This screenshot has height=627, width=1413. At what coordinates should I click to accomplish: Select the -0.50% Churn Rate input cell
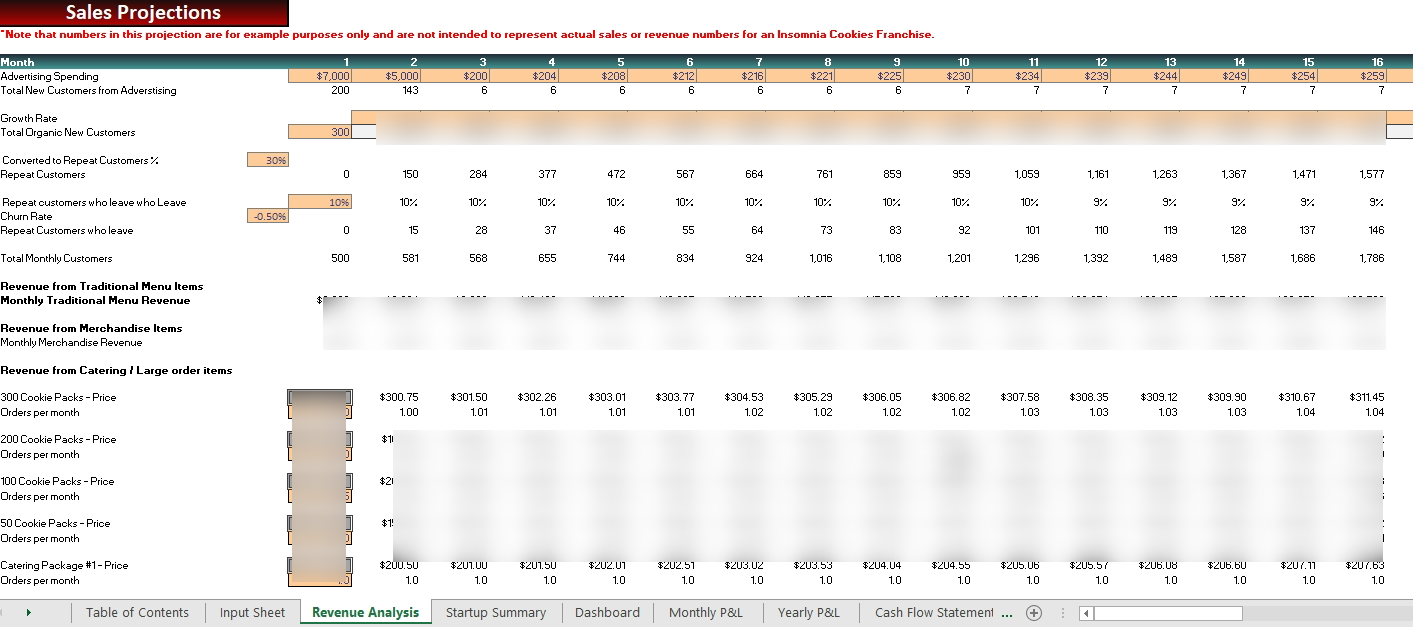267,216
